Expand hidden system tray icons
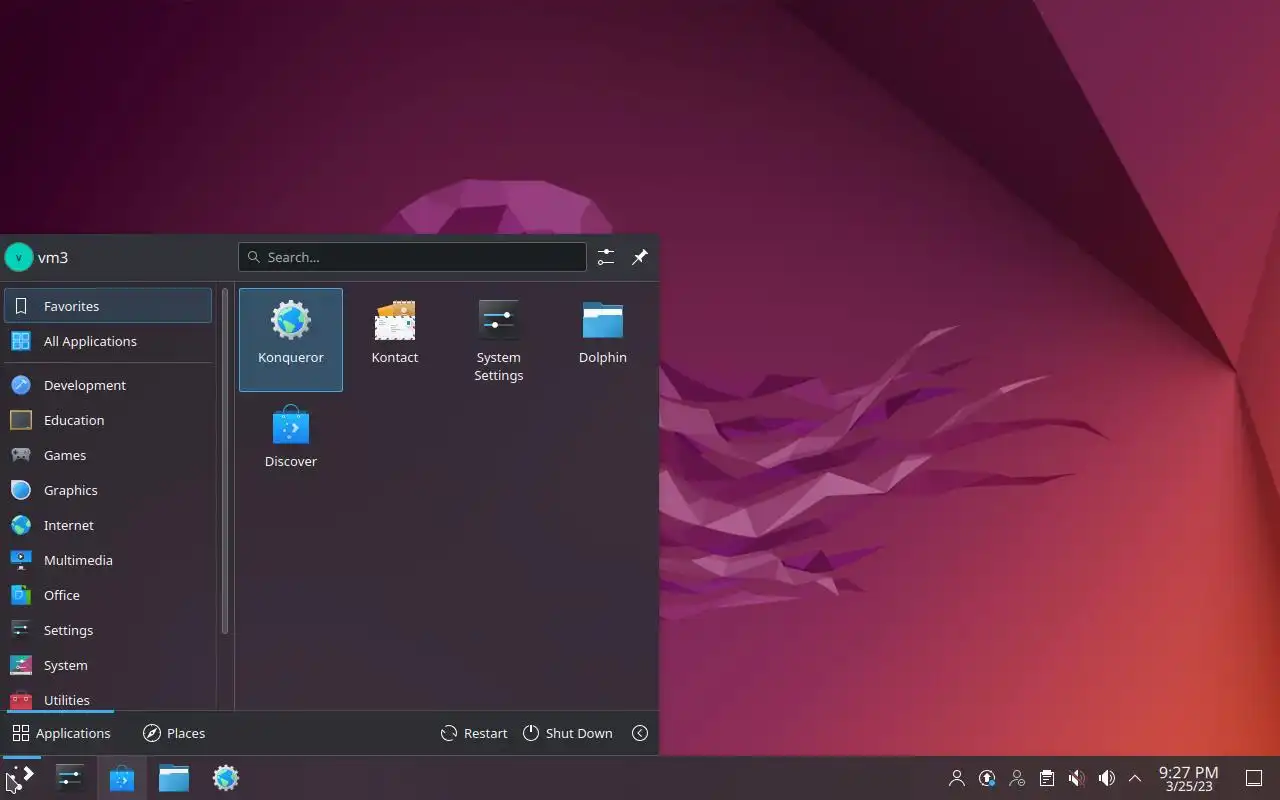The width and height of the screenshot is (1280, 800). tap(1135, 778)
